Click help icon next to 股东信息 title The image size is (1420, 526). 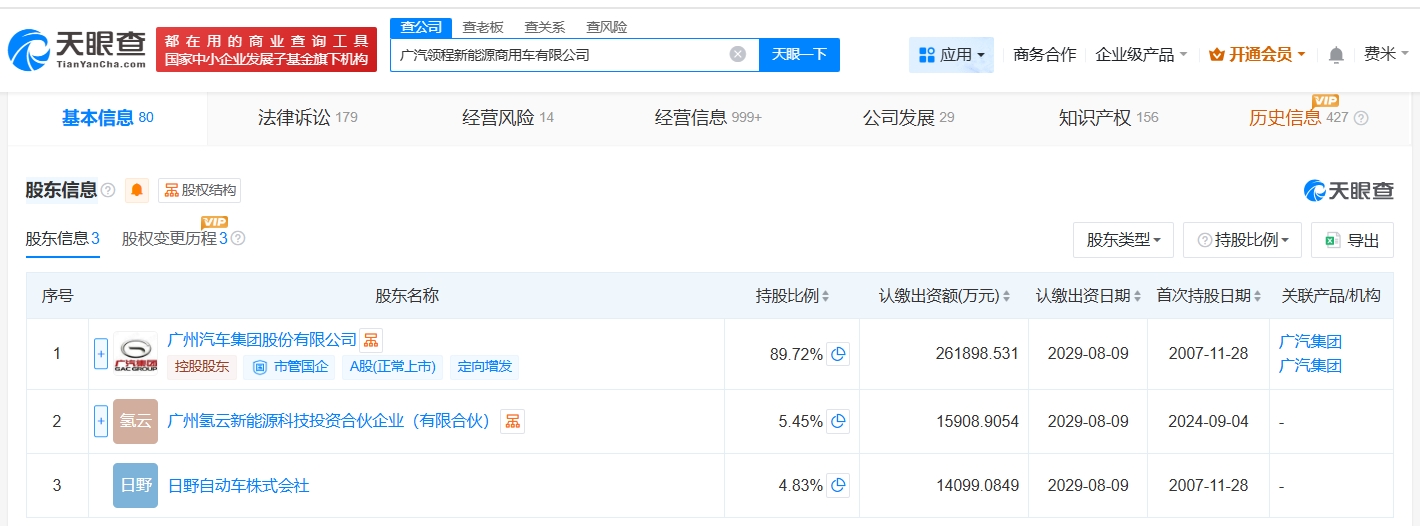pos(108,190)
